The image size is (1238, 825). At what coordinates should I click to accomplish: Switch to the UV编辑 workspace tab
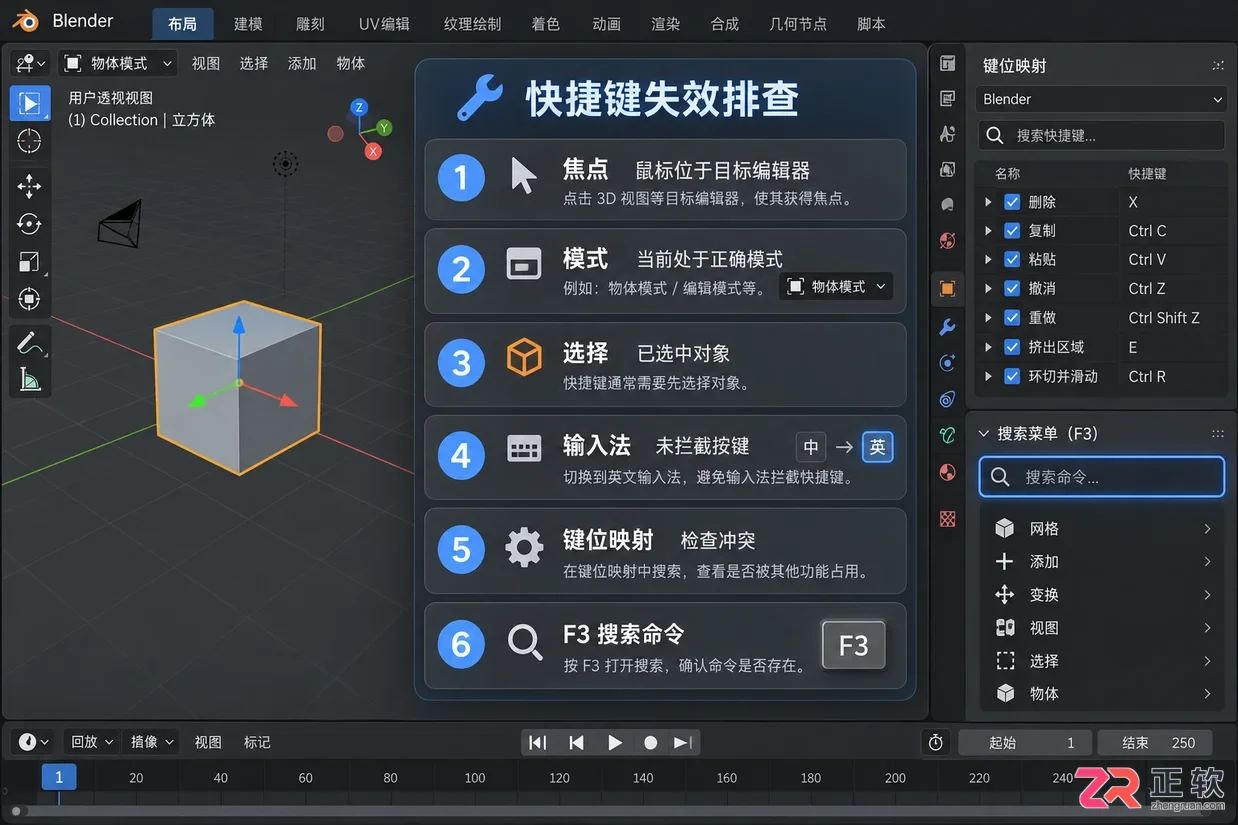point(384,23)
